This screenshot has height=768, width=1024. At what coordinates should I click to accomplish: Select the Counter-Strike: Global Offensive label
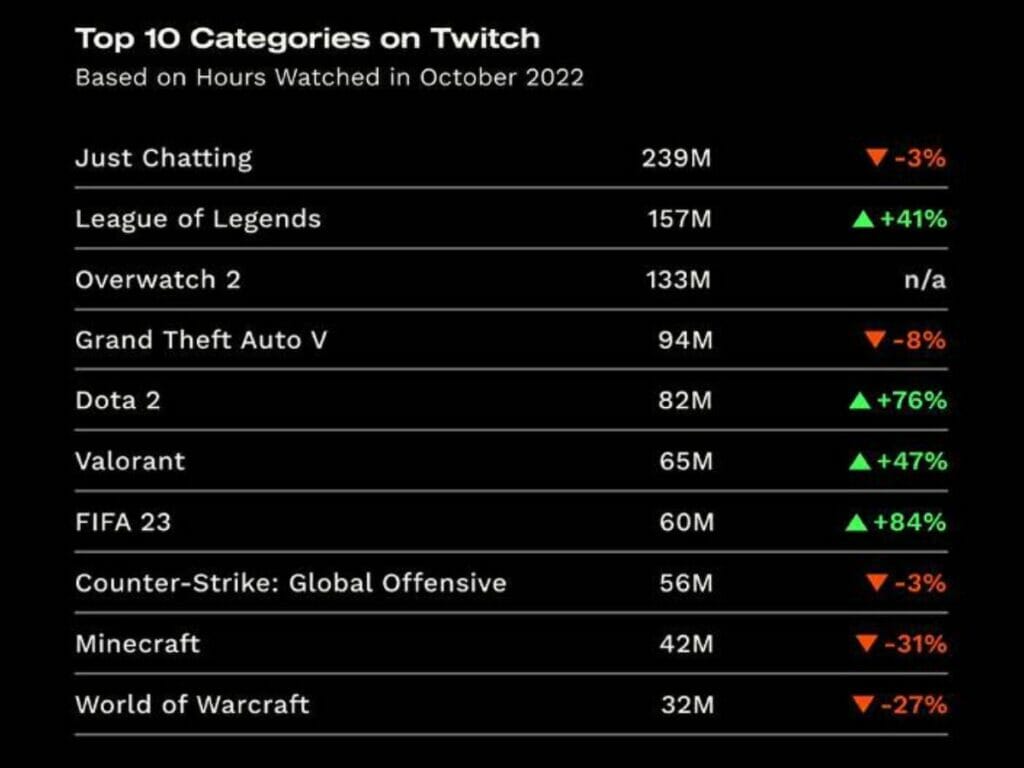click(x=290, y=583)
